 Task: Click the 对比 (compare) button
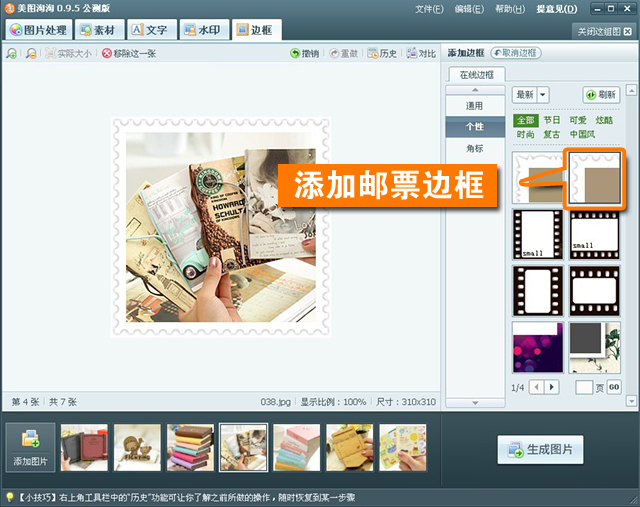pyautogui.click(x=421, y=53)
